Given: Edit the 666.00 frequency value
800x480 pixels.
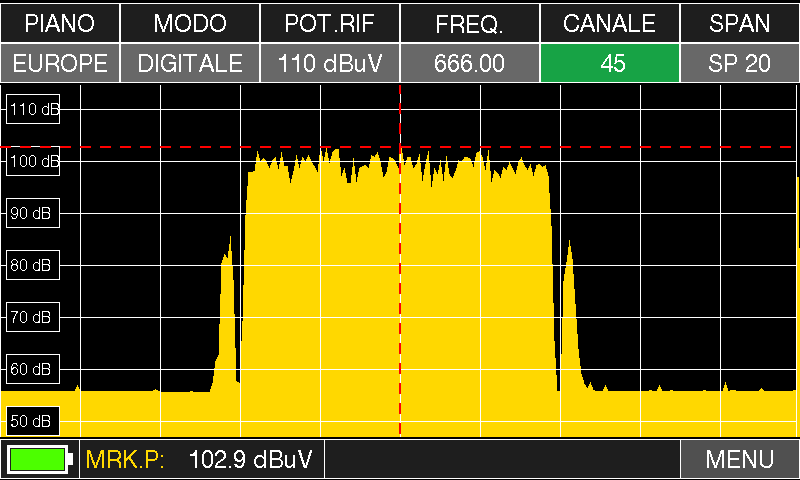Looking at the screenshot, I should tap(469, 63).
